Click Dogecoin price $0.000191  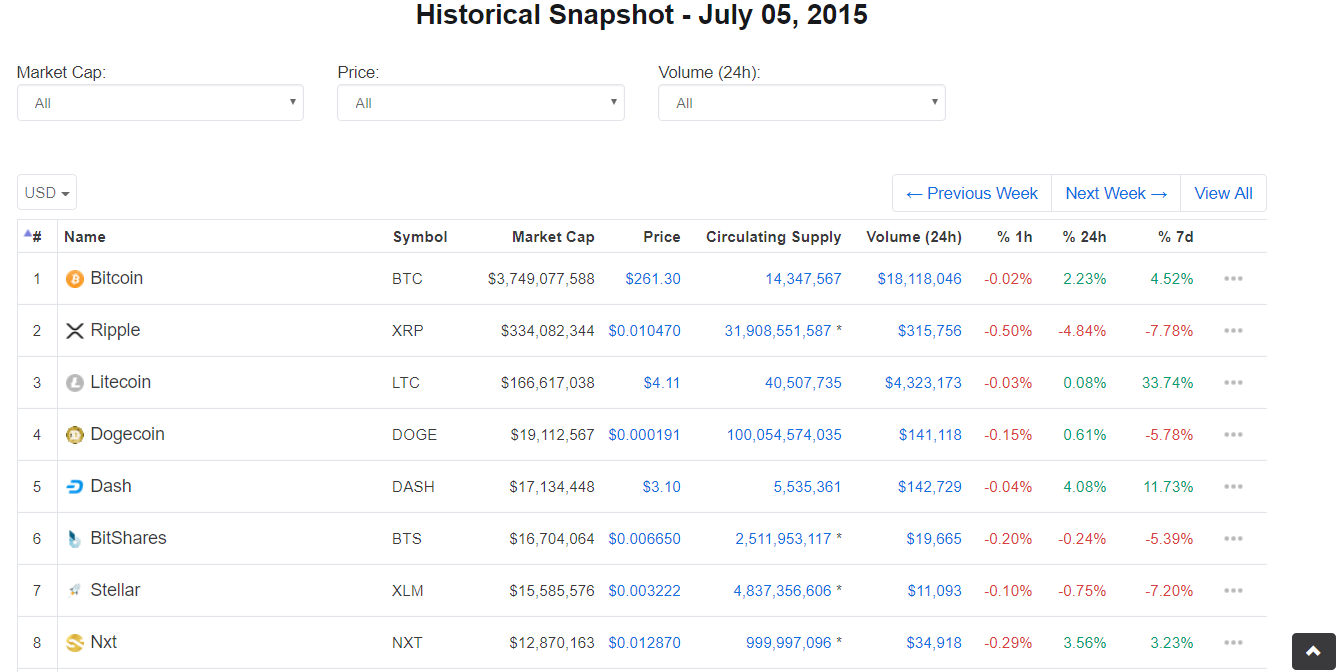coord(645,435)
